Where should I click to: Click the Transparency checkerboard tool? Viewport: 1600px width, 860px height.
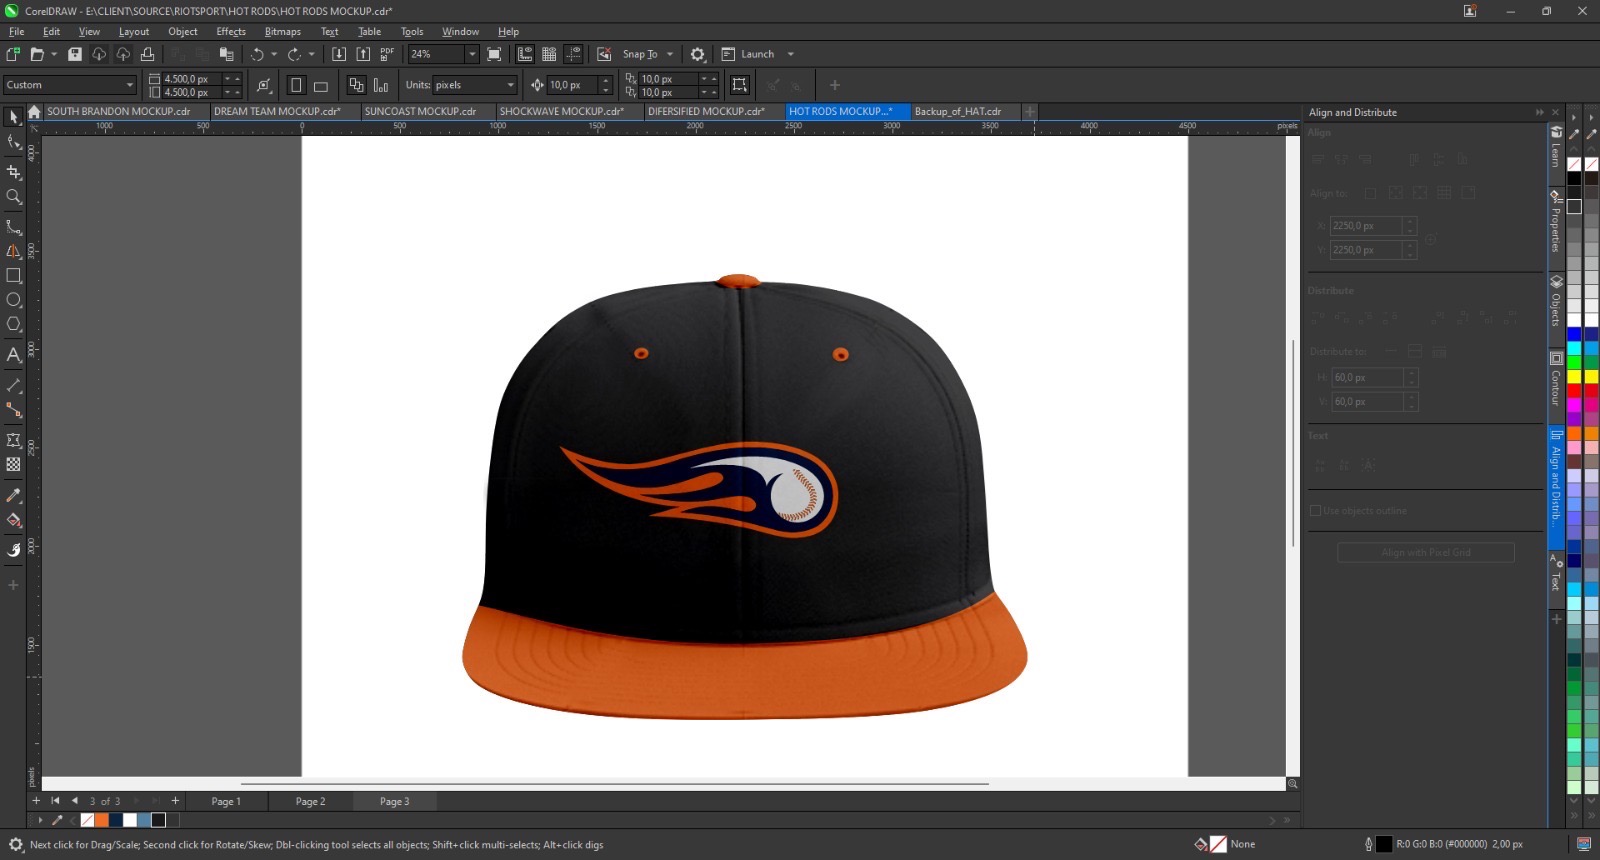tap(14, 465)
